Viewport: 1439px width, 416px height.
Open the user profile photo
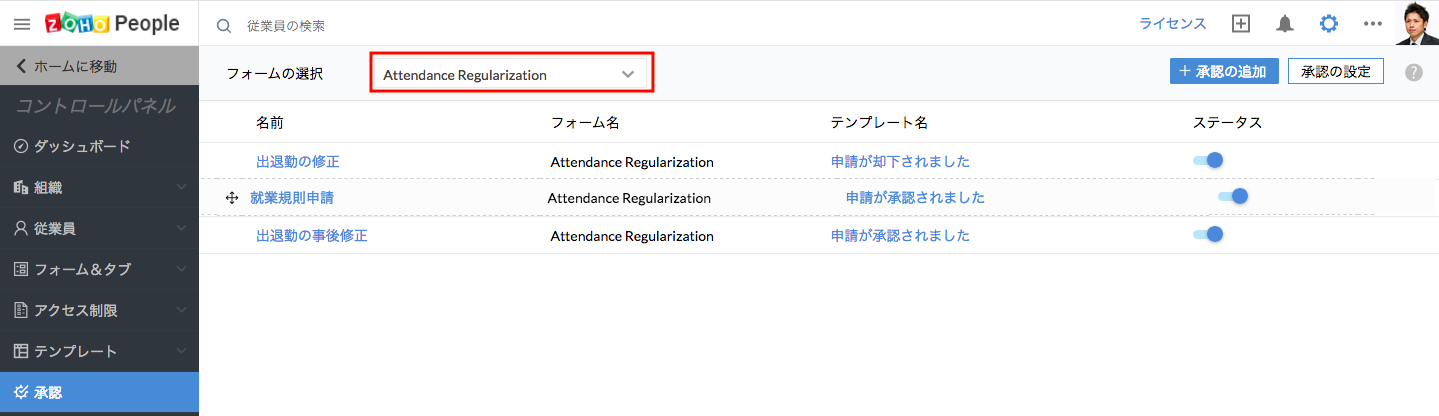(x=1416, y=24)
